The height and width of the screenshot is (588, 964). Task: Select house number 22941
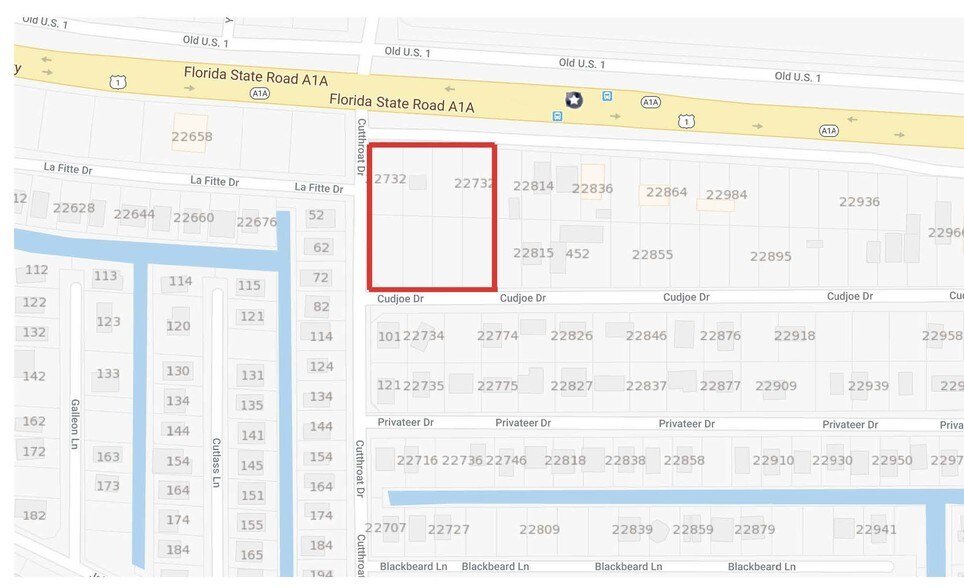(x=876, y=529)
